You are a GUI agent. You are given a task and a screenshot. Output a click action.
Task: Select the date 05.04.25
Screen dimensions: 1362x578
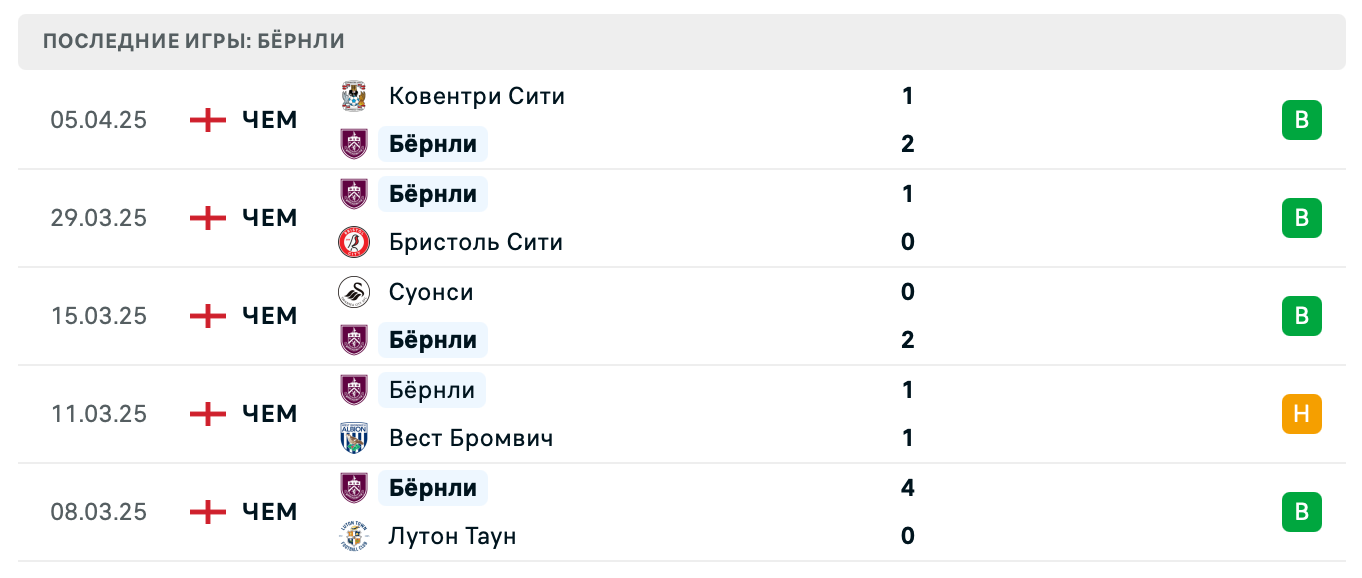(99, 120)
